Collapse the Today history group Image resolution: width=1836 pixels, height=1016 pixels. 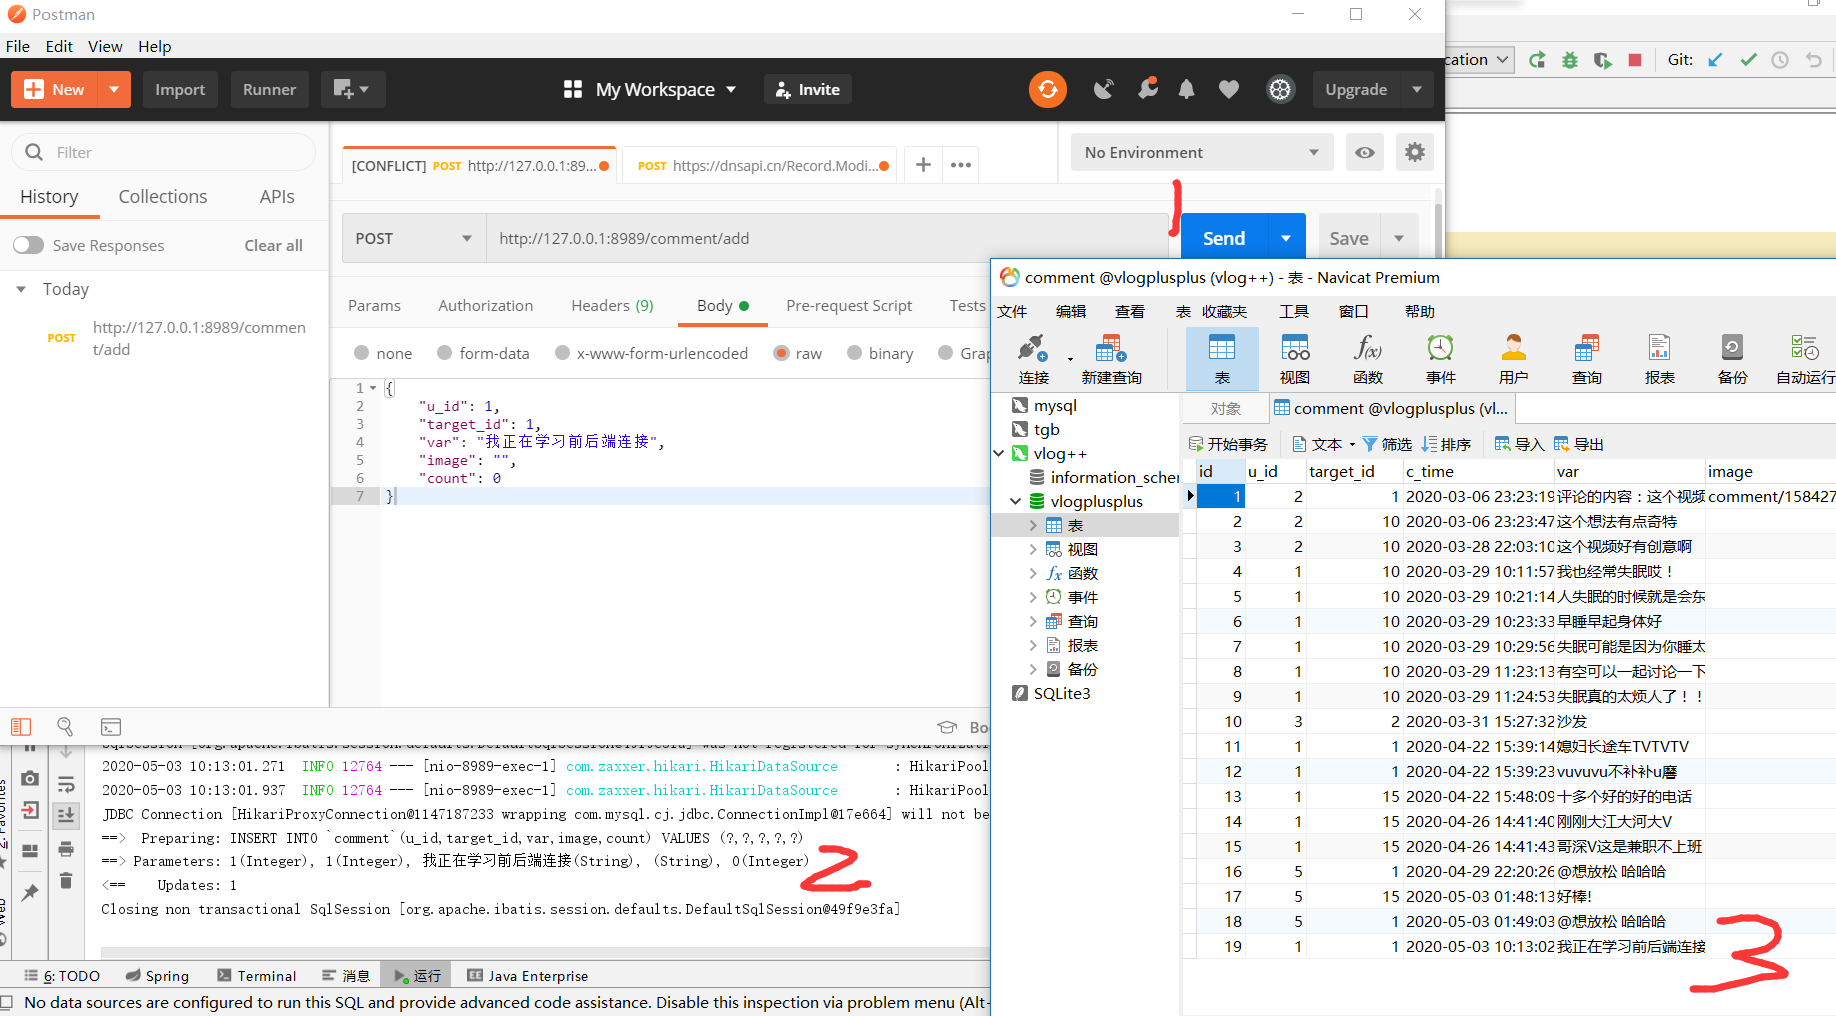[x=21, y=289]
